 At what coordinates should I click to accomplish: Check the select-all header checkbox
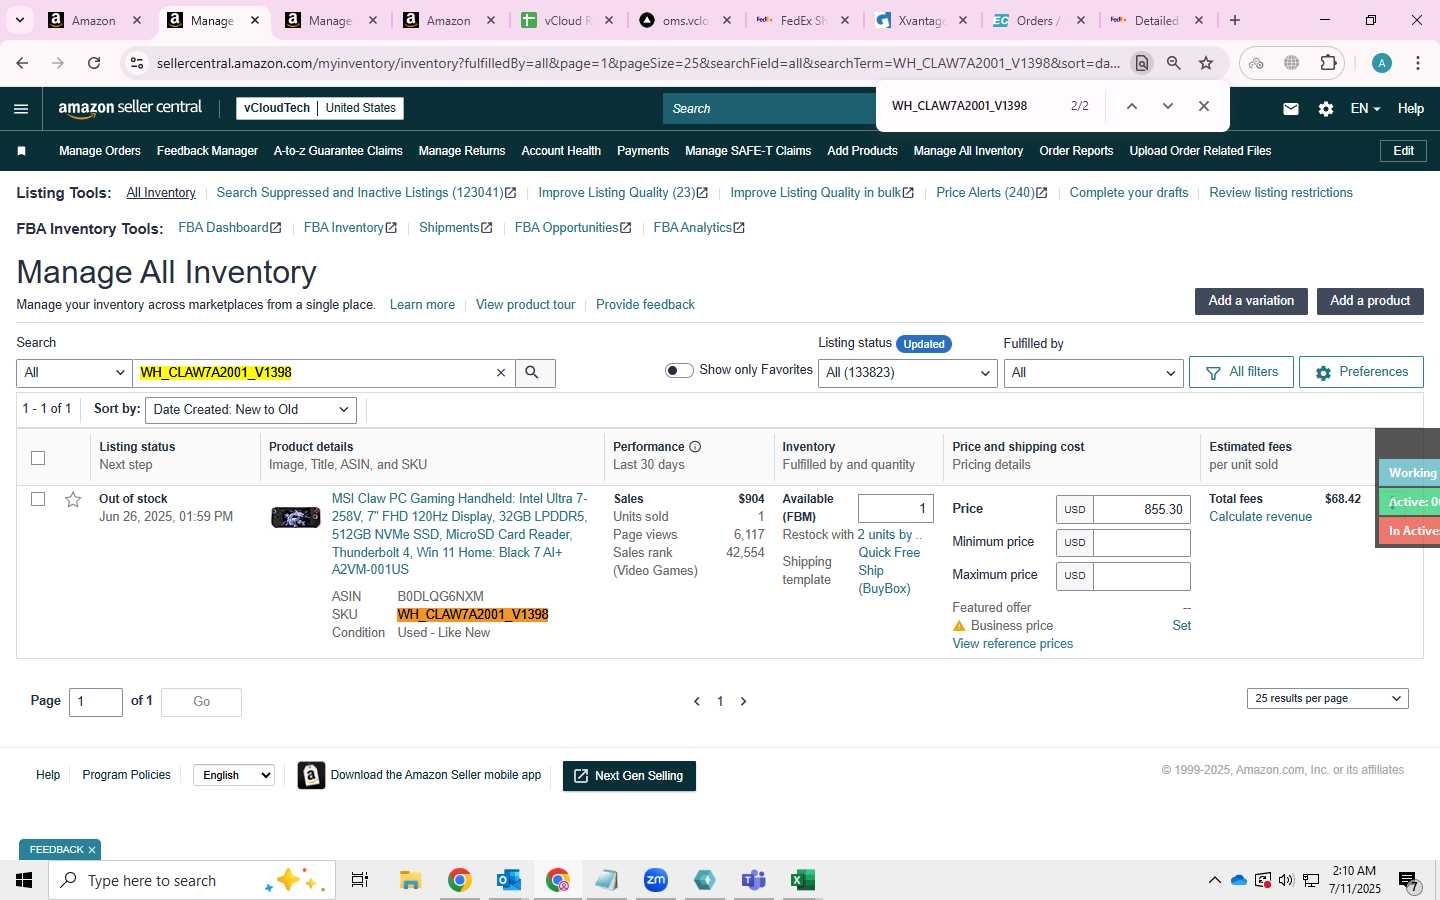pos(38,458)
